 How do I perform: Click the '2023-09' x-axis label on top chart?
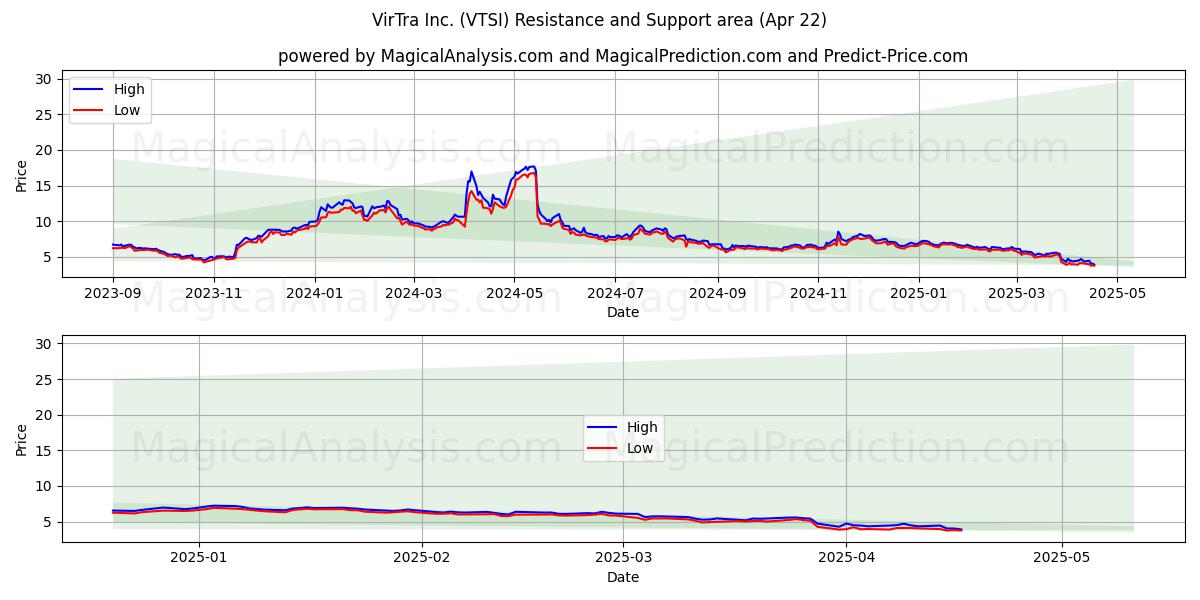click(x=113, y=294)
